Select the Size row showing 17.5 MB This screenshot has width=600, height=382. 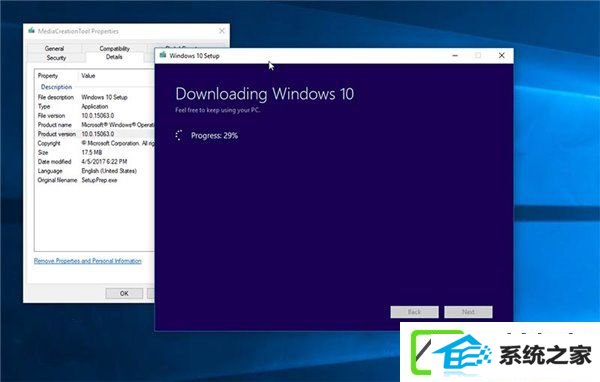(95, 152)
